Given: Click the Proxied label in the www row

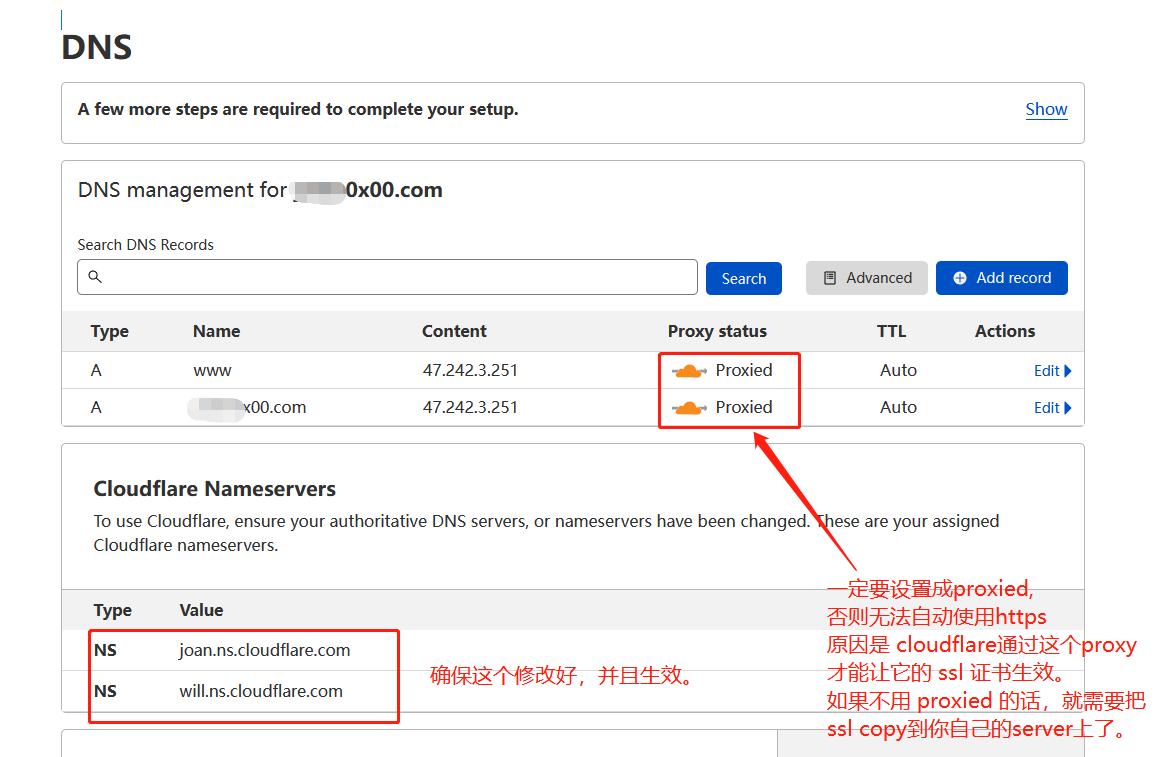Looking at the screenshot, I should point(744,370).
